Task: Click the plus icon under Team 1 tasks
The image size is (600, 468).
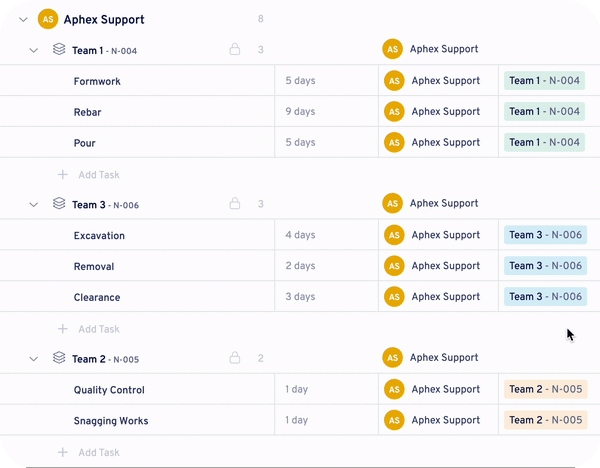Action: tap(63, 175)
